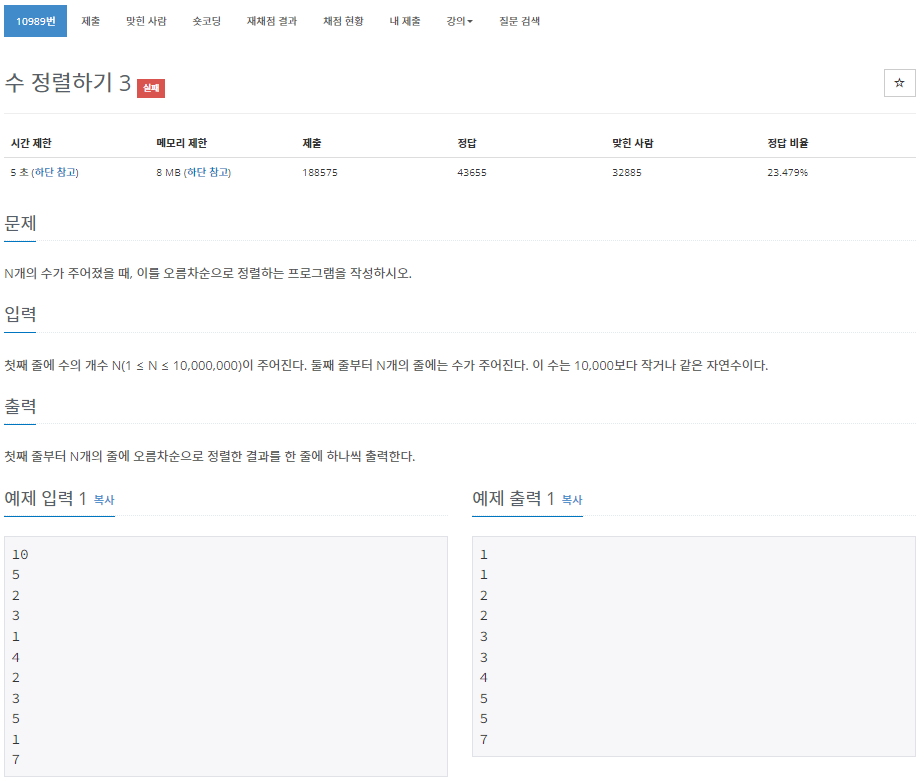Click the star favorite icon button

899,83
